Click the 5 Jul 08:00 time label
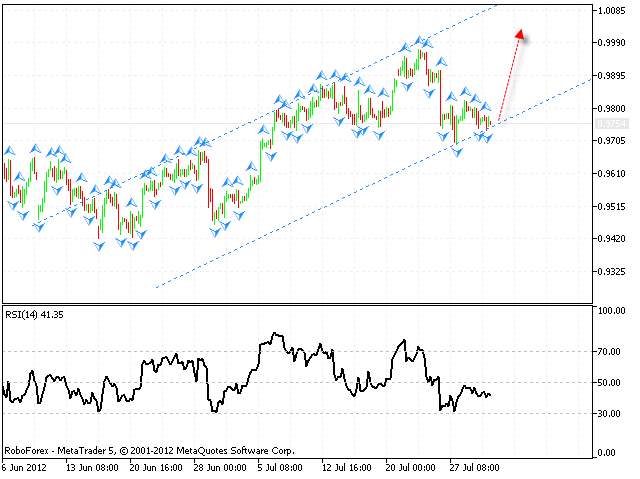This screenshot has height=479, width=640. coord(280,468)
